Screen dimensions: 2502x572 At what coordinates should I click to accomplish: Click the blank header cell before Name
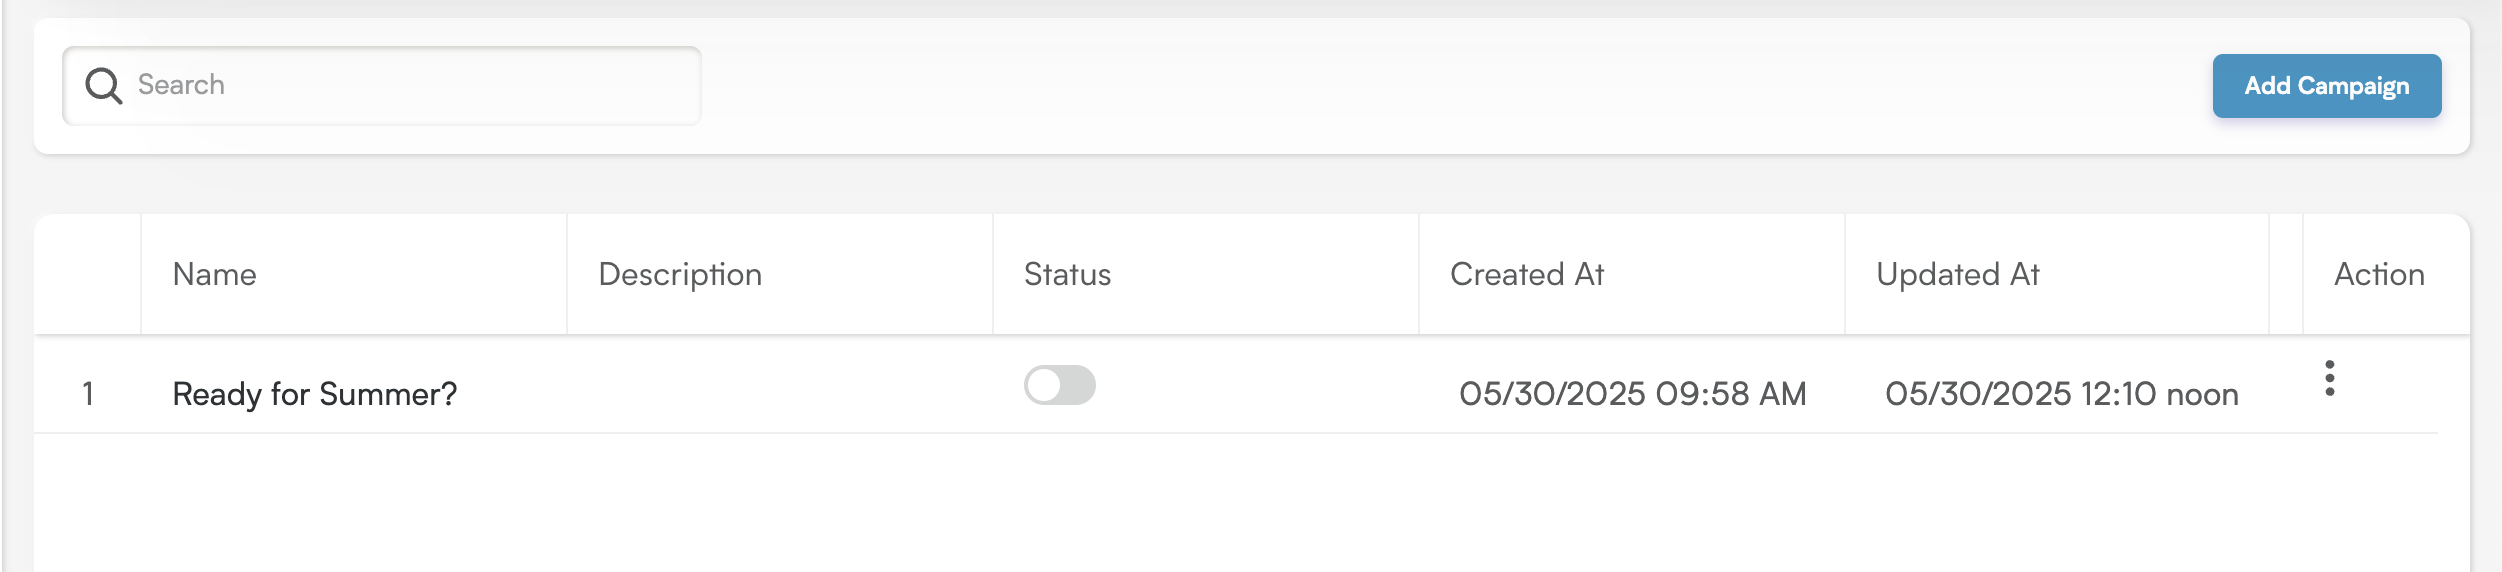coord(88,274)
